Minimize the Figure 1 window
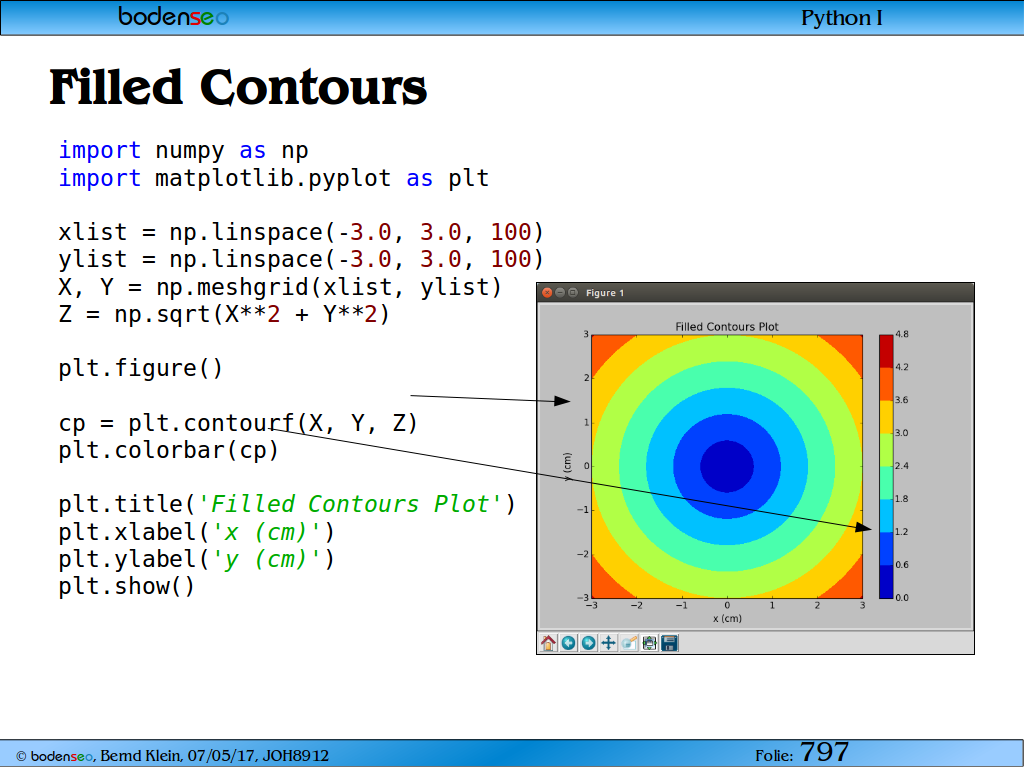 [560, 293]
